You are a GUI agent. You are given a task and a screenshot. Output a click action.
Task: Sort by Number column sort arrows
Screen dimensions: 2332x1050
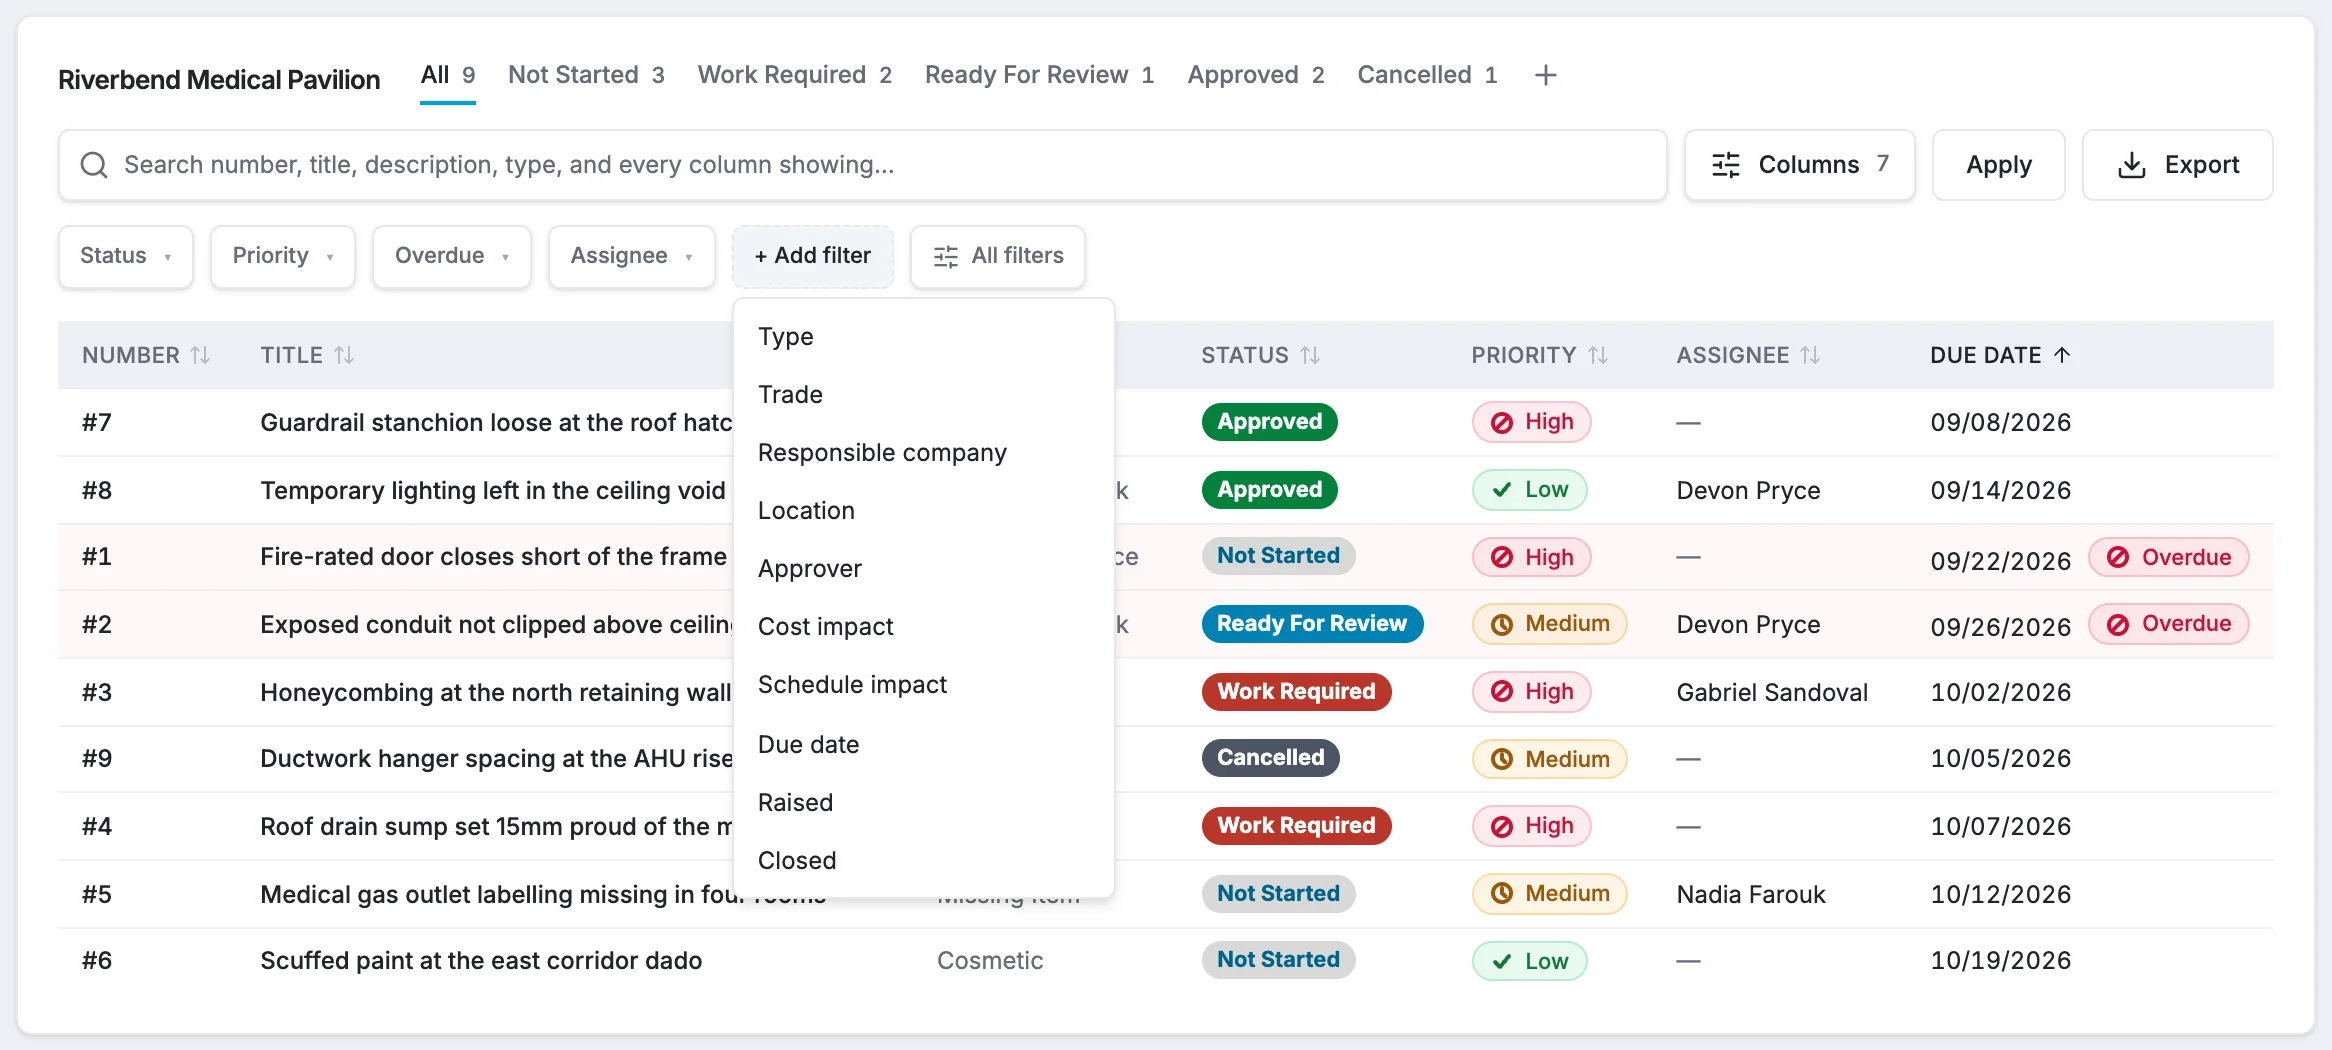pos(200,355)
